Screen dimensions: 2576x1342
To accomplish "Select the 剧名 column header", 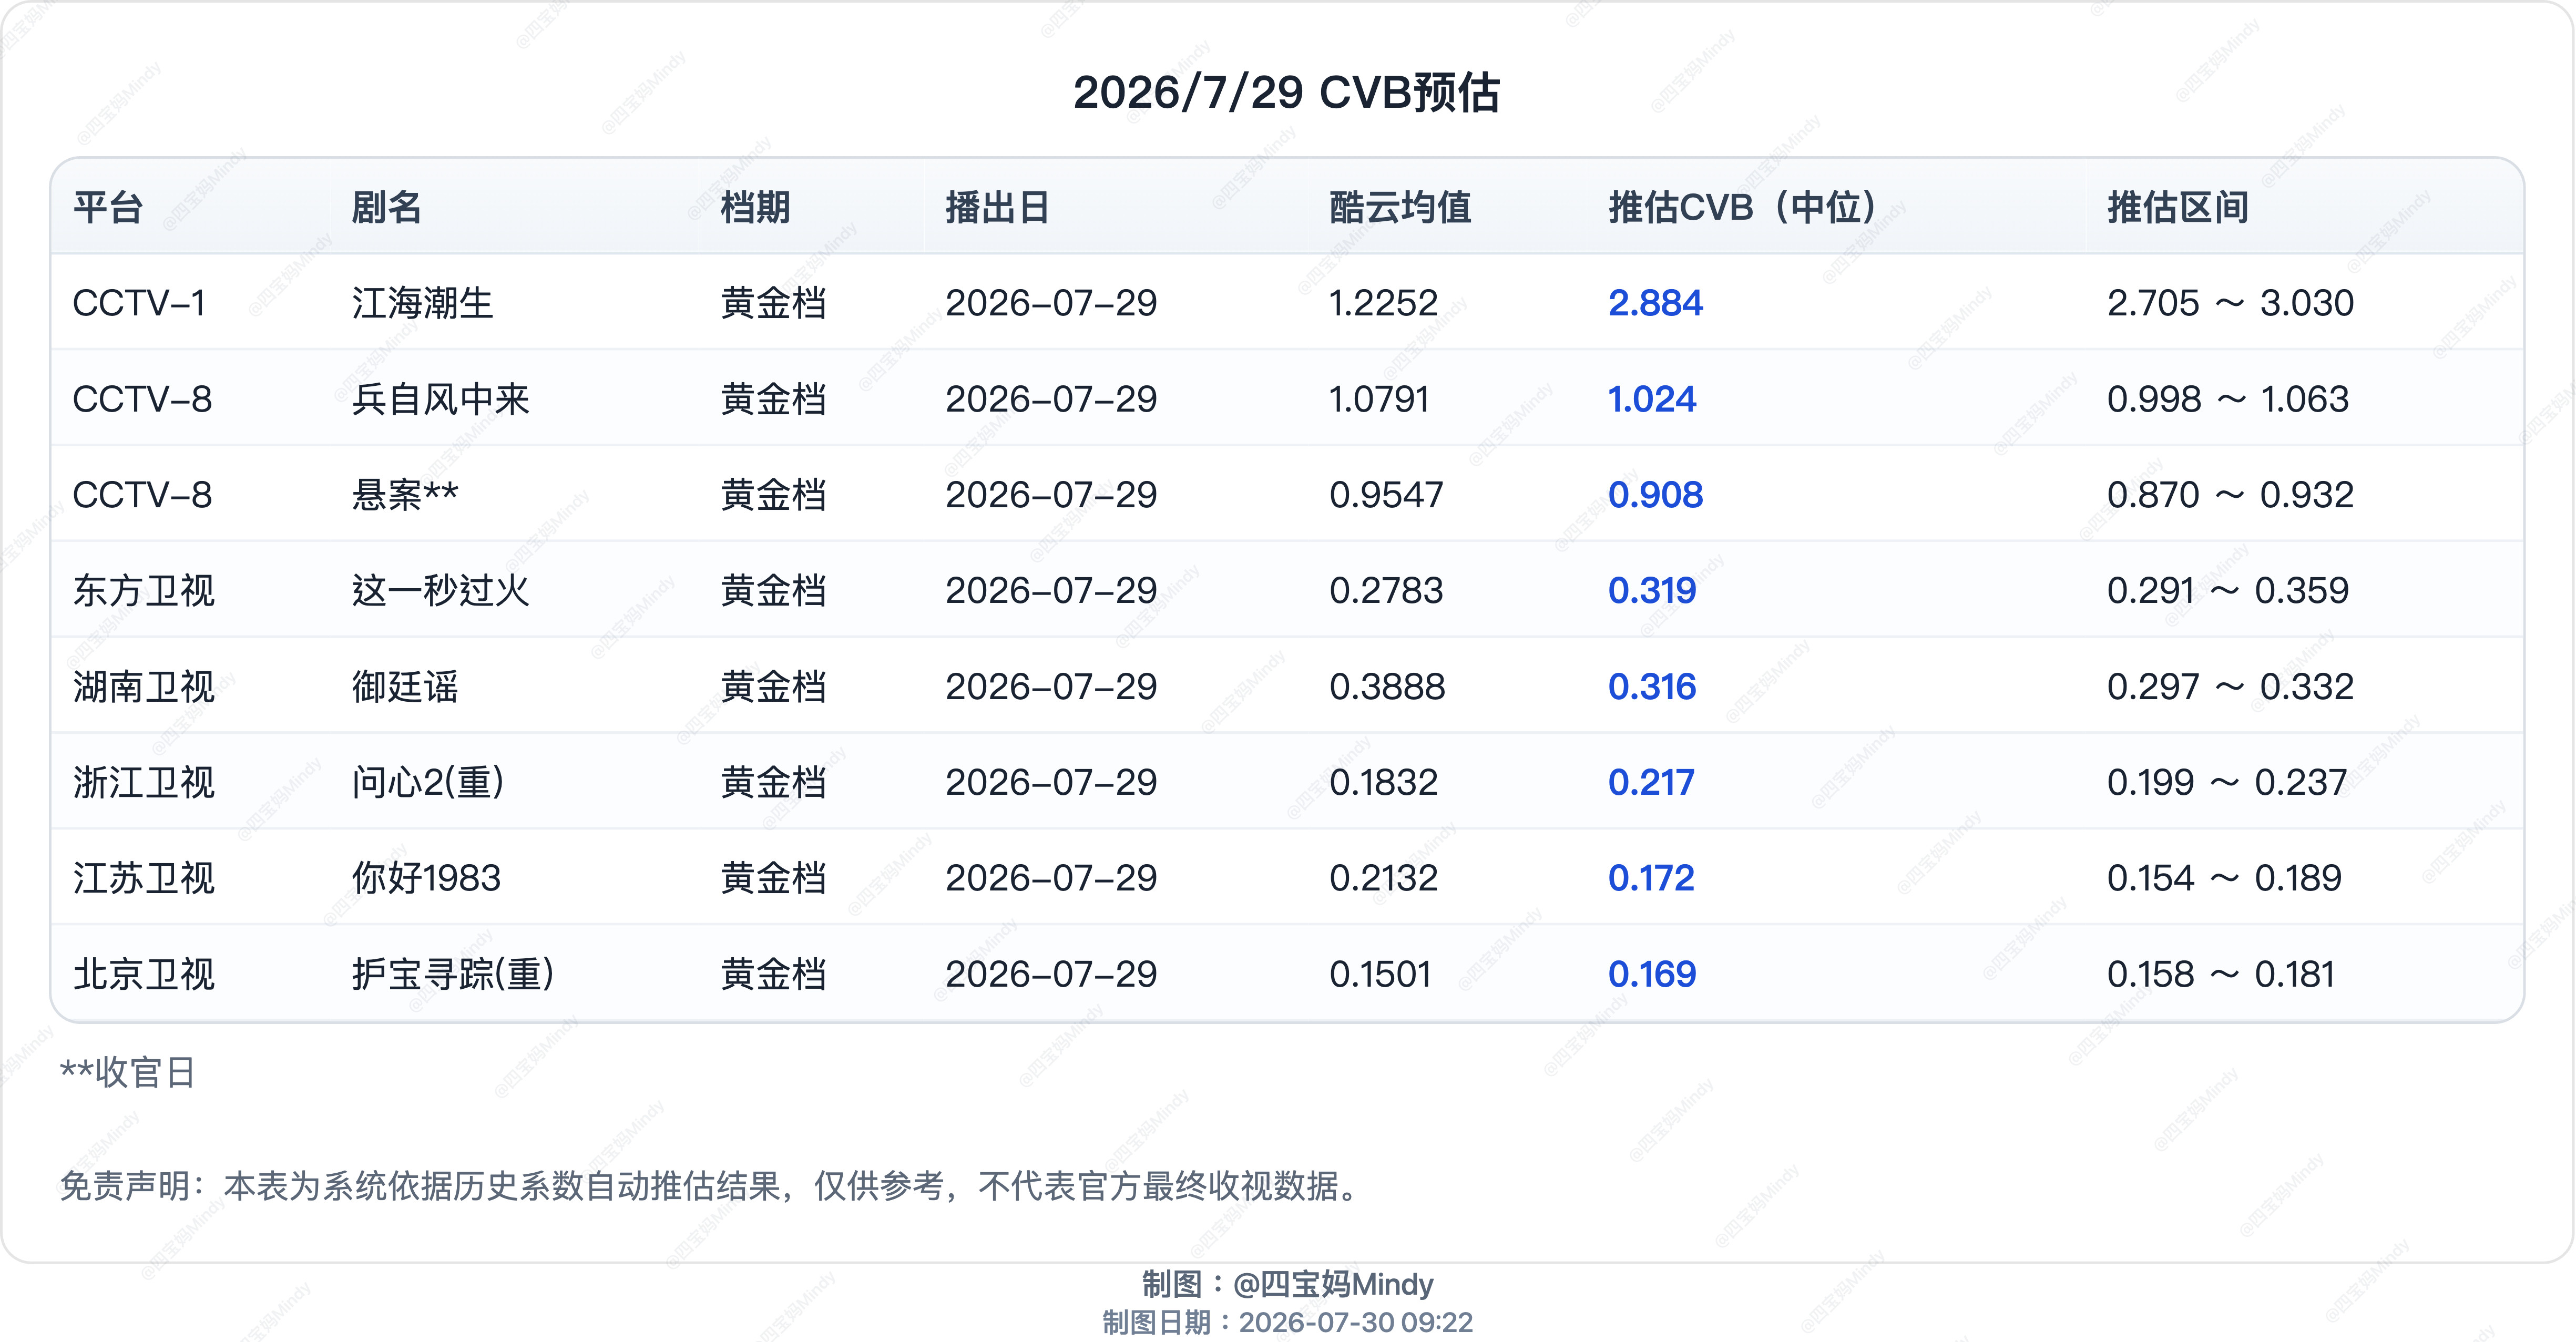I will (x=387, y=207).
